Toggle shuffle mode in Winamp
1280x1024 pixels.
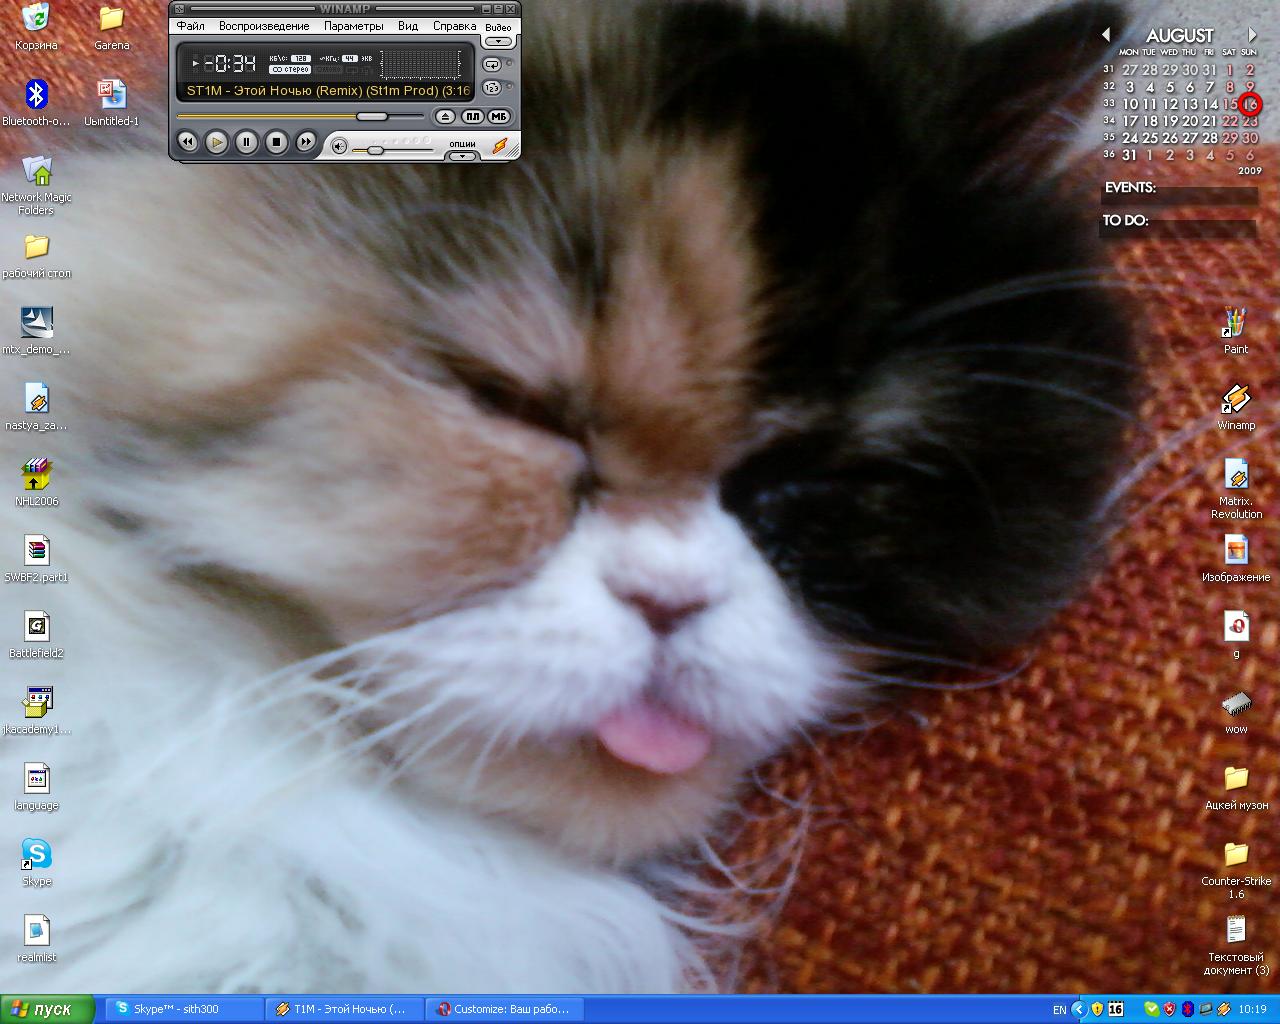pos(492,88)
